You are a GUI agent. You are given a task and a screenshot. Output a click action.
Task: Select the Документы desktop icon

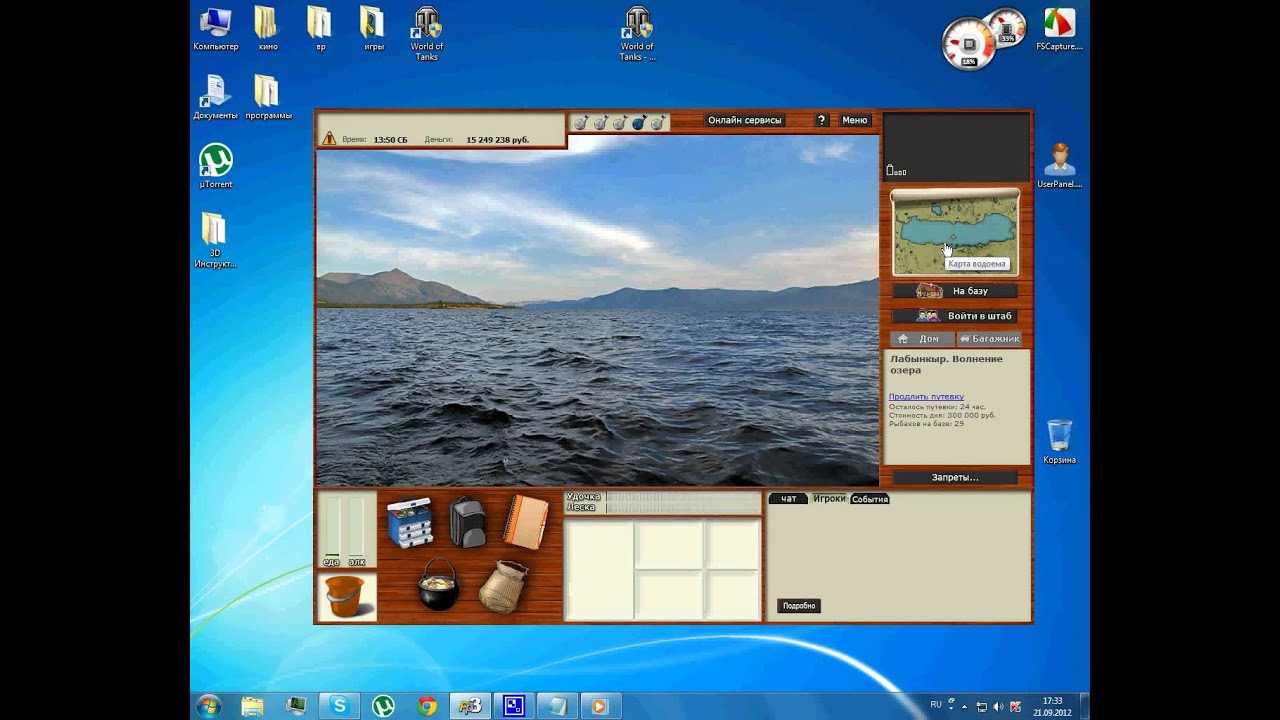(216, 98)
